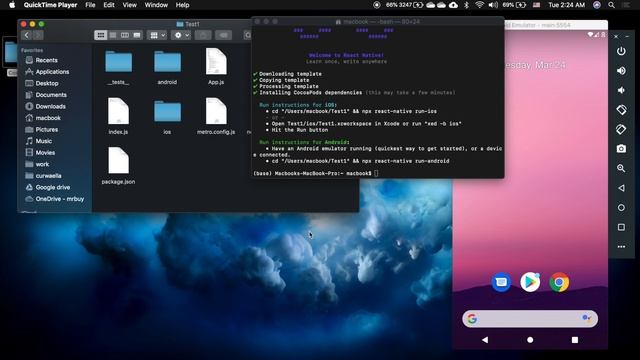Open Bluetooth menu in menu bar
The height and width of the screenshot is (360, 640).
pos(467,5)
